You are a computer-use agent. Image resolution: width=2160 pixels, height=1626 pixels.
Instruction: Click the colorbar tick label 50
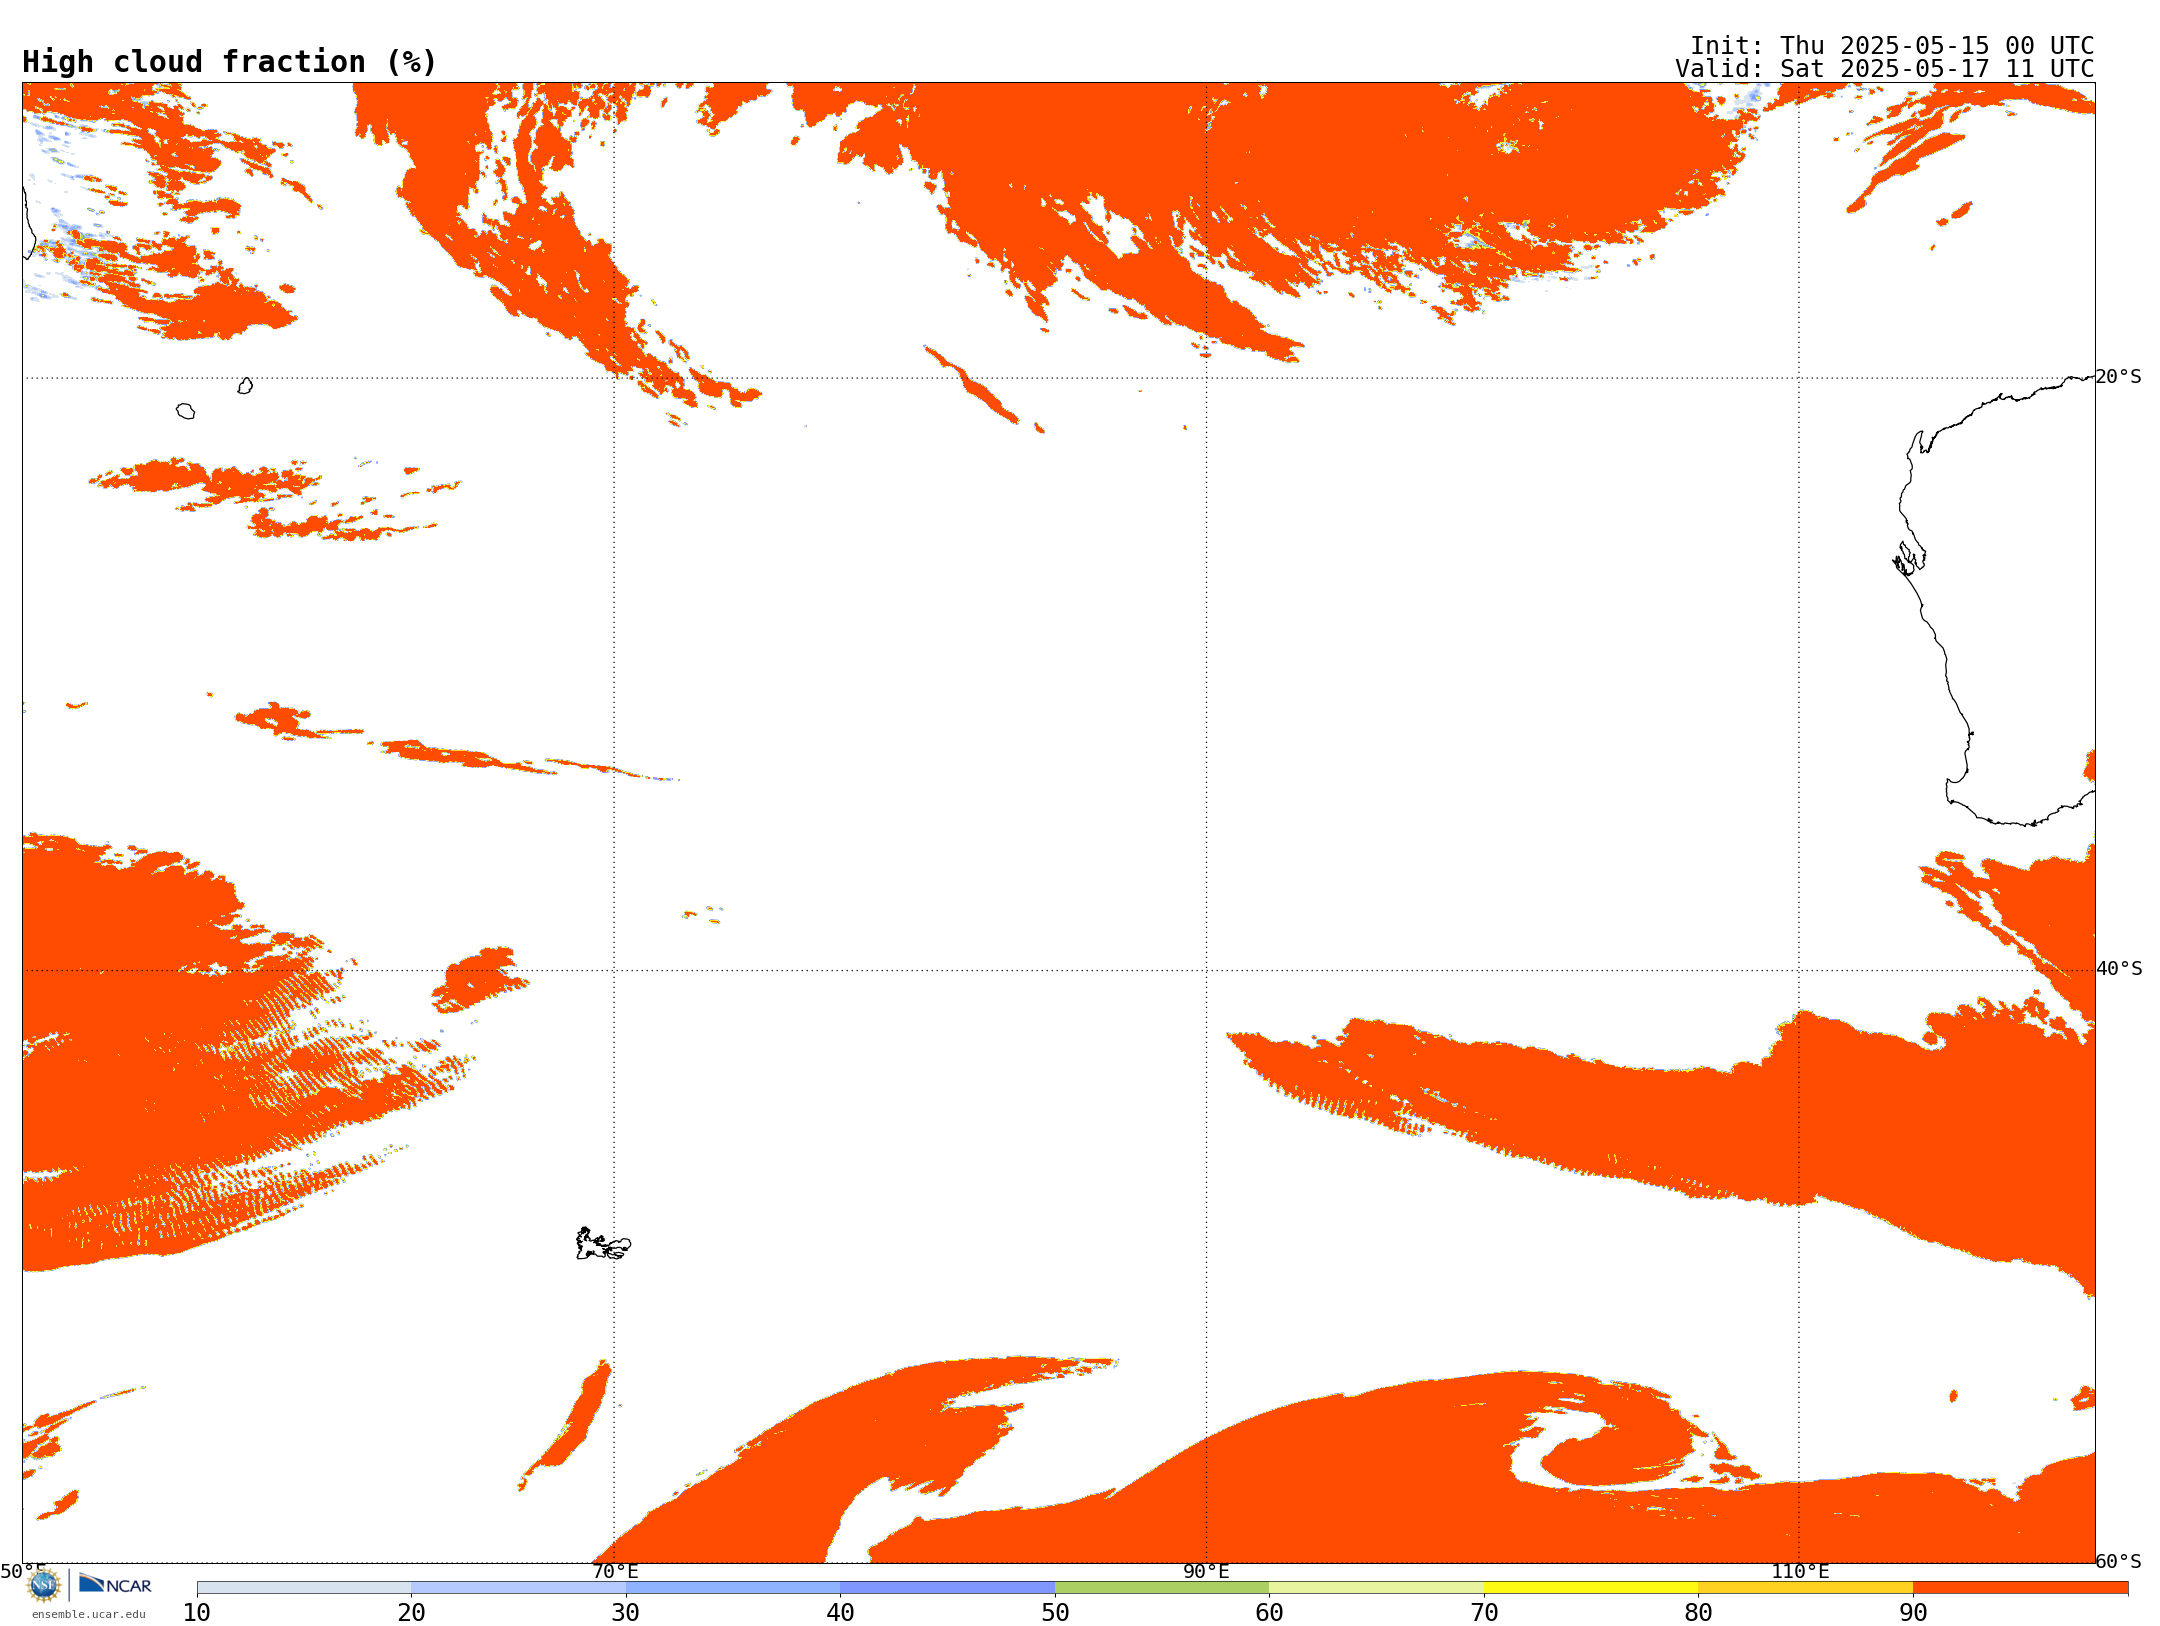tap(1055, 1613)
